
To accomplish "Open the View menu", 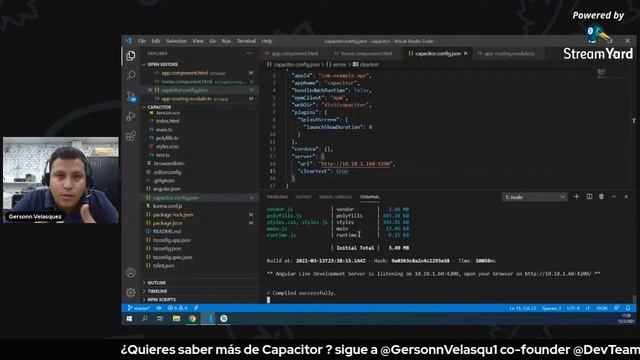I will (x=198, y=41).
